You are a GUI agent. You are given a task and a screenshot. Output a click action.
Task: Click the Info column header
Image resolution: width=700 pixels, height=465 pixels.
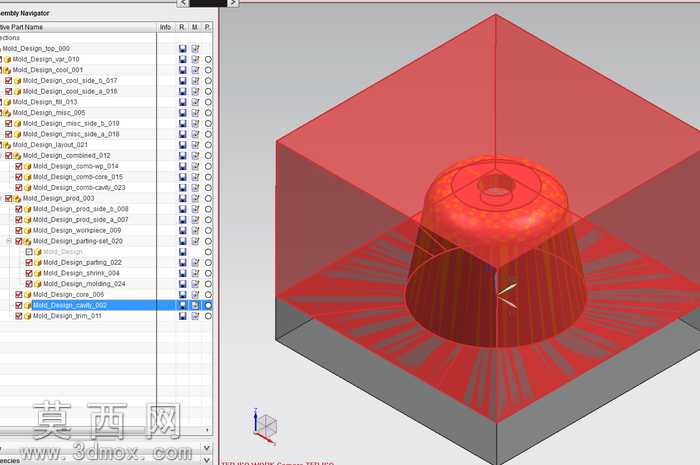(166, 27)
